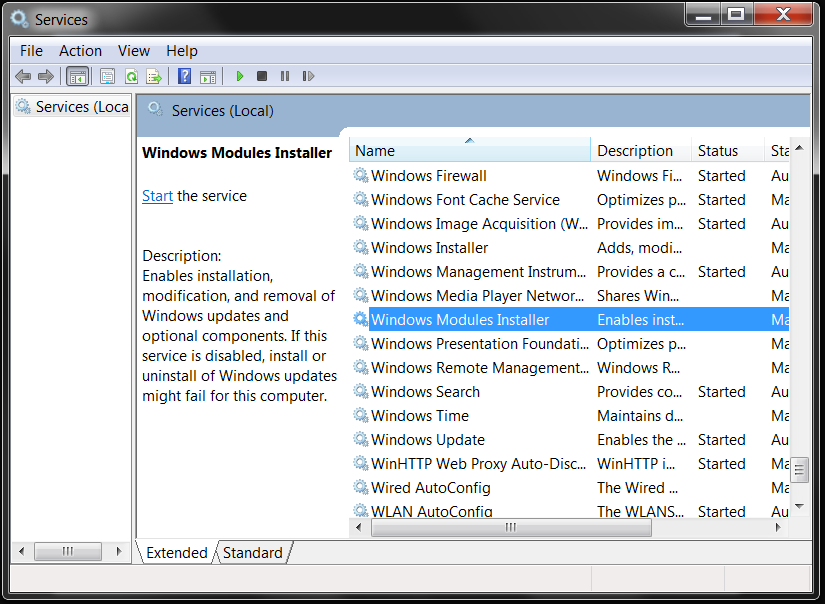
Task: Click gear icon beside Windows Update
Action: [360, 439]
